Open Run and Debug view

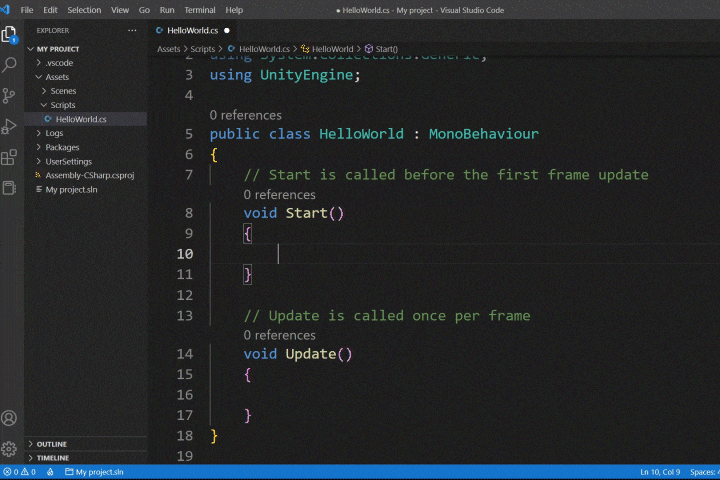tap(9, 126)
